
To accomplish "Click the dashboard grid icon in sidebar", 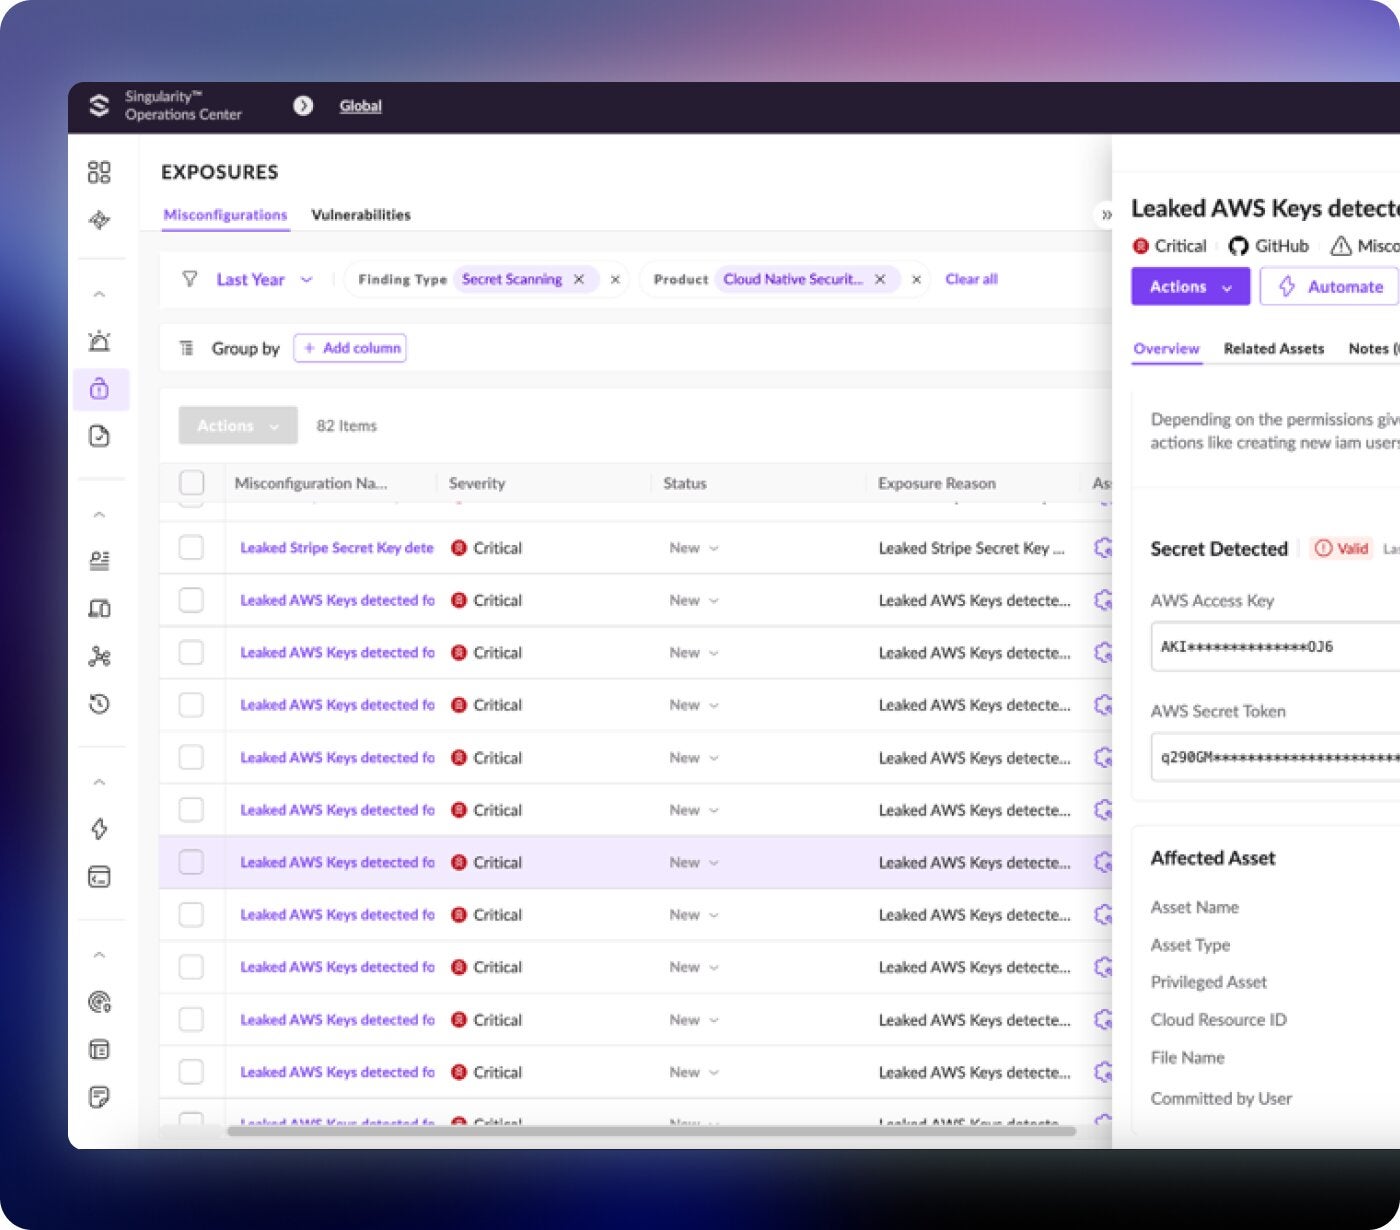I will tap(99, 172).
